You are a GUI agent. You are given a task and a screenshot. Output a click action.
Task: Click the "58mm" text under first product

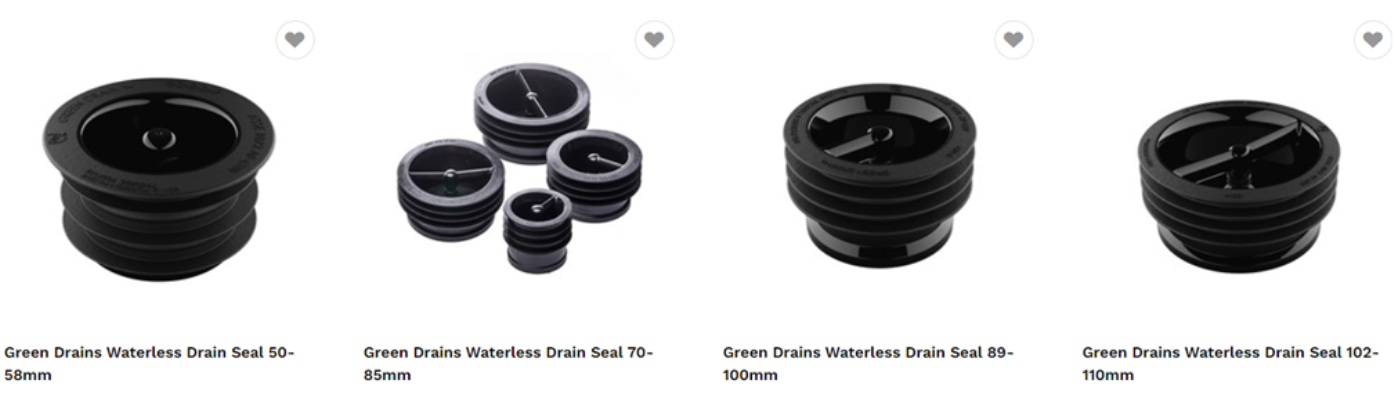click(28, 376)
